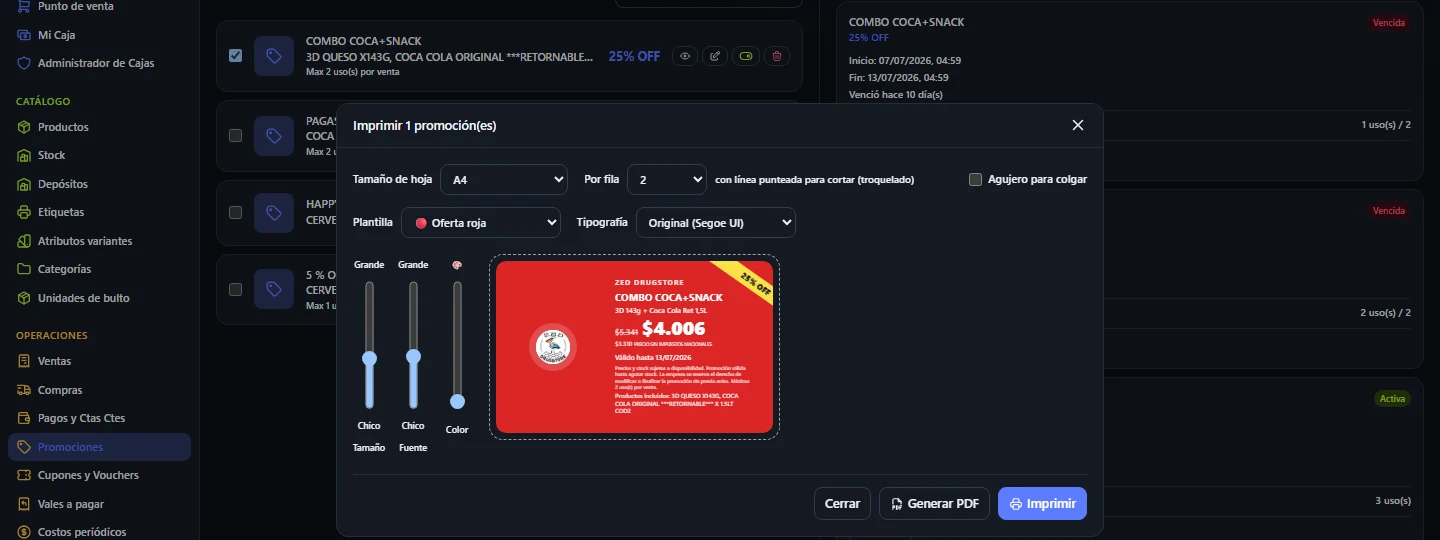
Task: Click the tag icon of the HAPPY promotion row
Action: [274, 212]
